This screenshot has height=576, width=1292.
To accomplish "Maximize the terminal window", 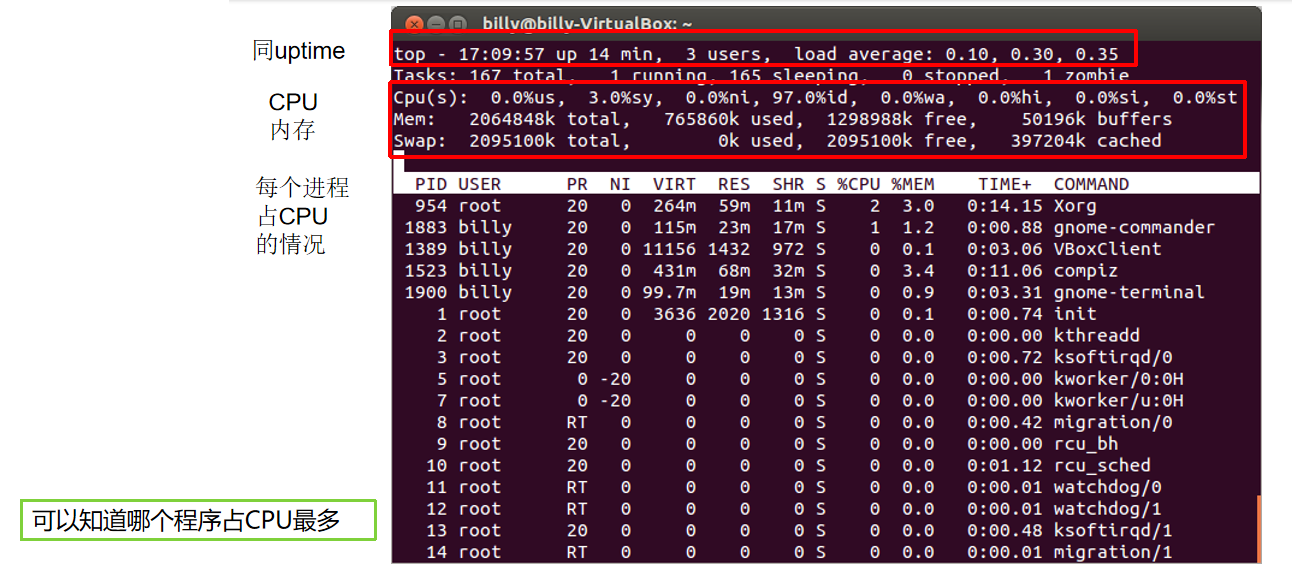I will pyautogui.click(x=458, y=24).
